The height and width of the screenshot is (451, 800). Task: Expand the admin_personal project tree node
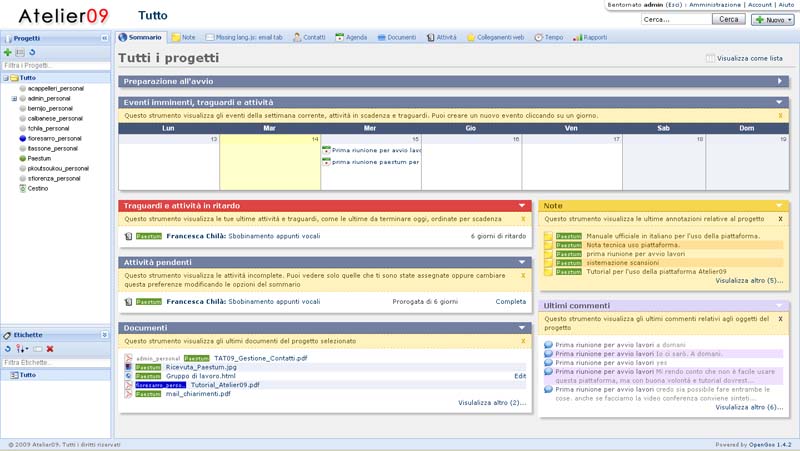click(14, 99)
